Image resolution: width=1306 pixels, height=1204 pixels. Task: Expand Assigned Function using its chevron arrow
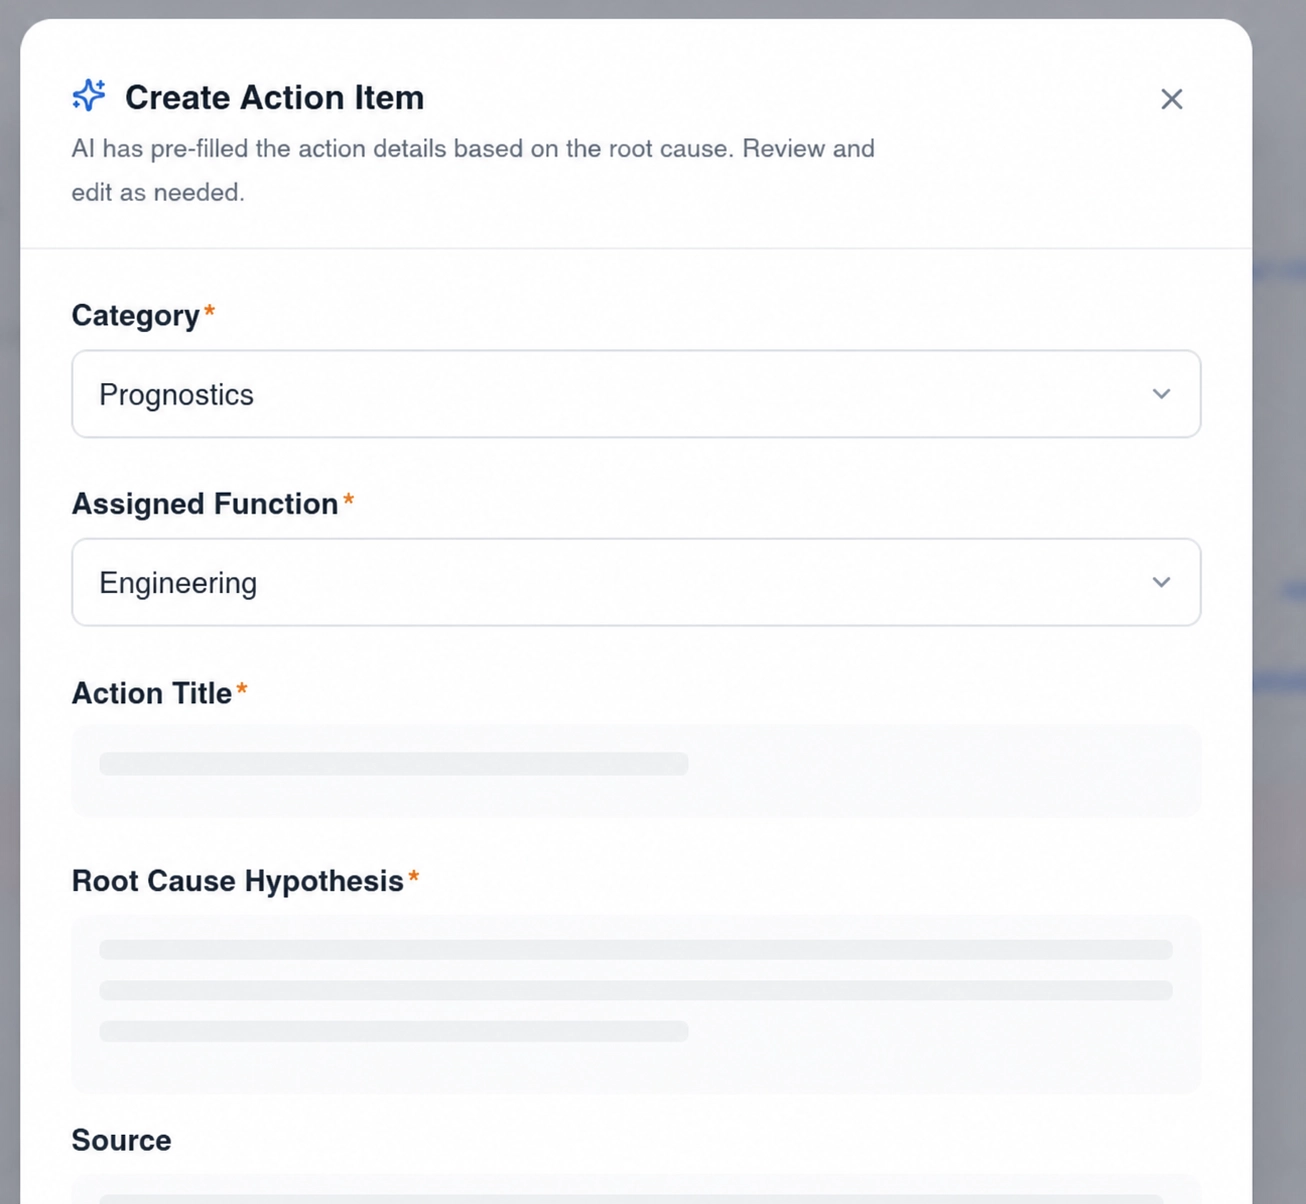(x=1161, y=582)
